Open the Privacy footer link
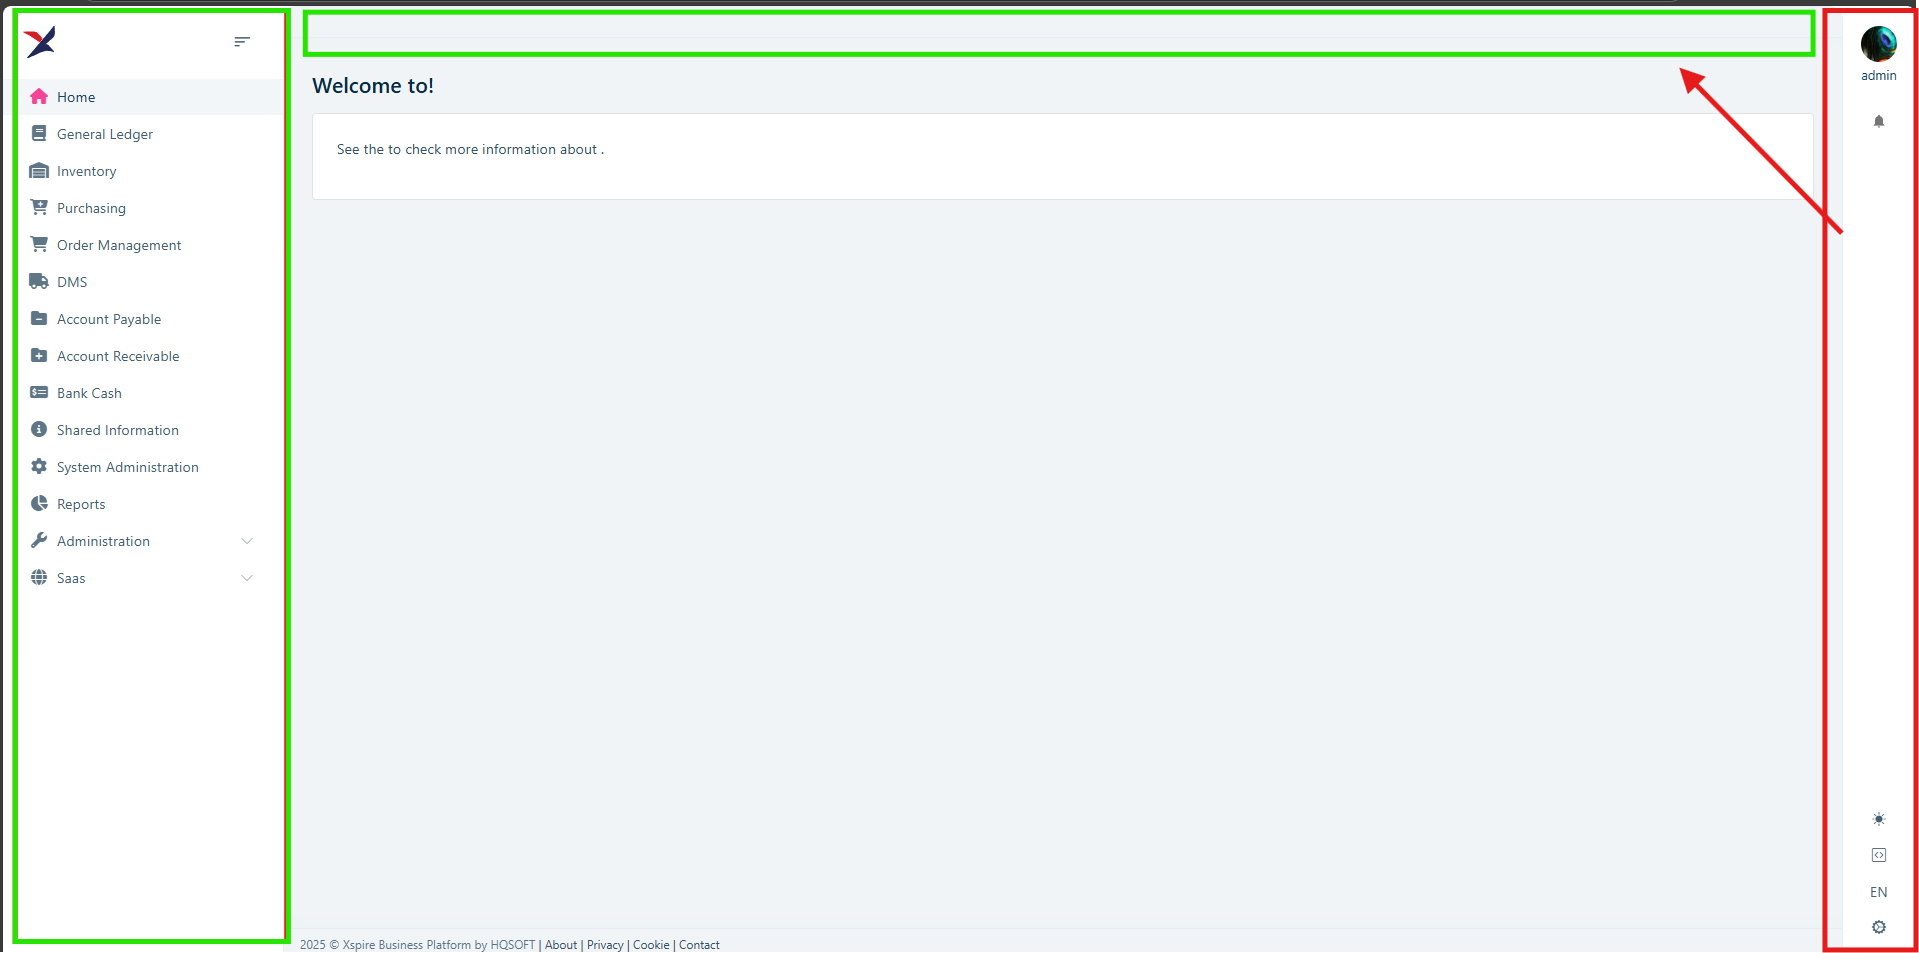Screen dimensions: 1919x953 (x=605, y=945)
